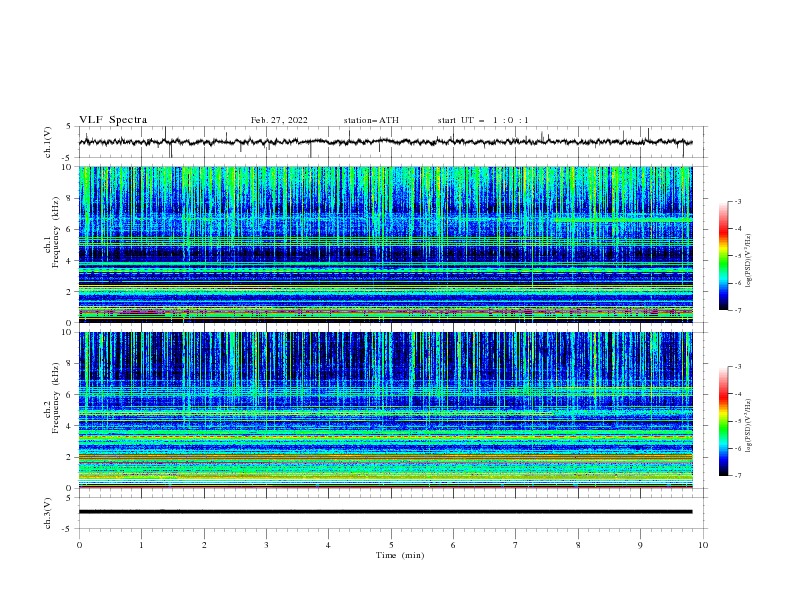Click the 'VLF Spectra' title text
This screenshot has height=612, width=792.
click(113, 120)
